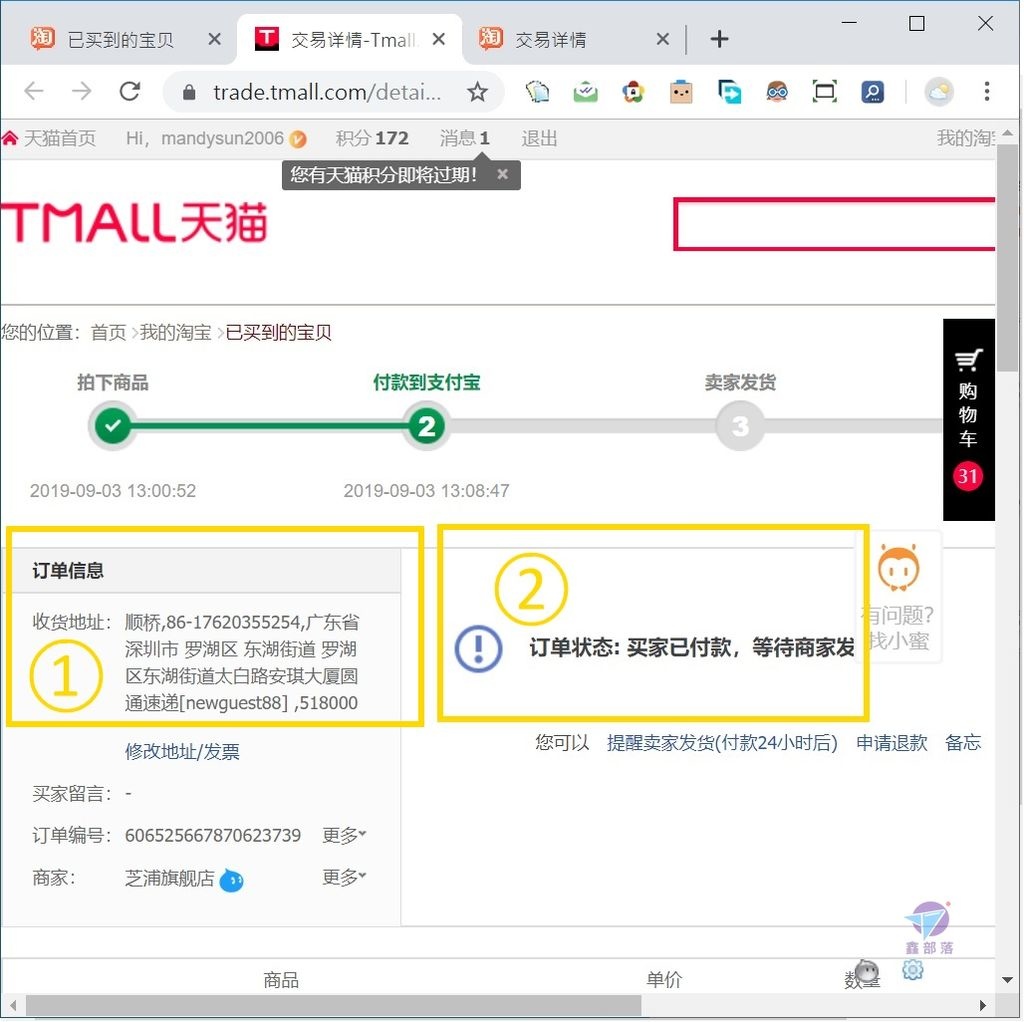Bookmark this page with the star icon
Screen dimensions: 1024x1022
(477, 92)
